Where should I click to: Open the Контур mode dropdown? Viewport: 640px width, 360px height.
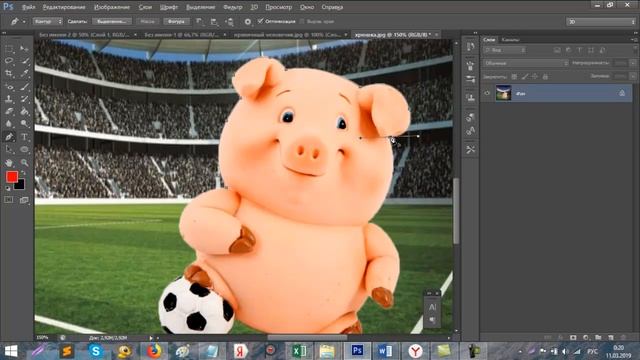(47, 21)
